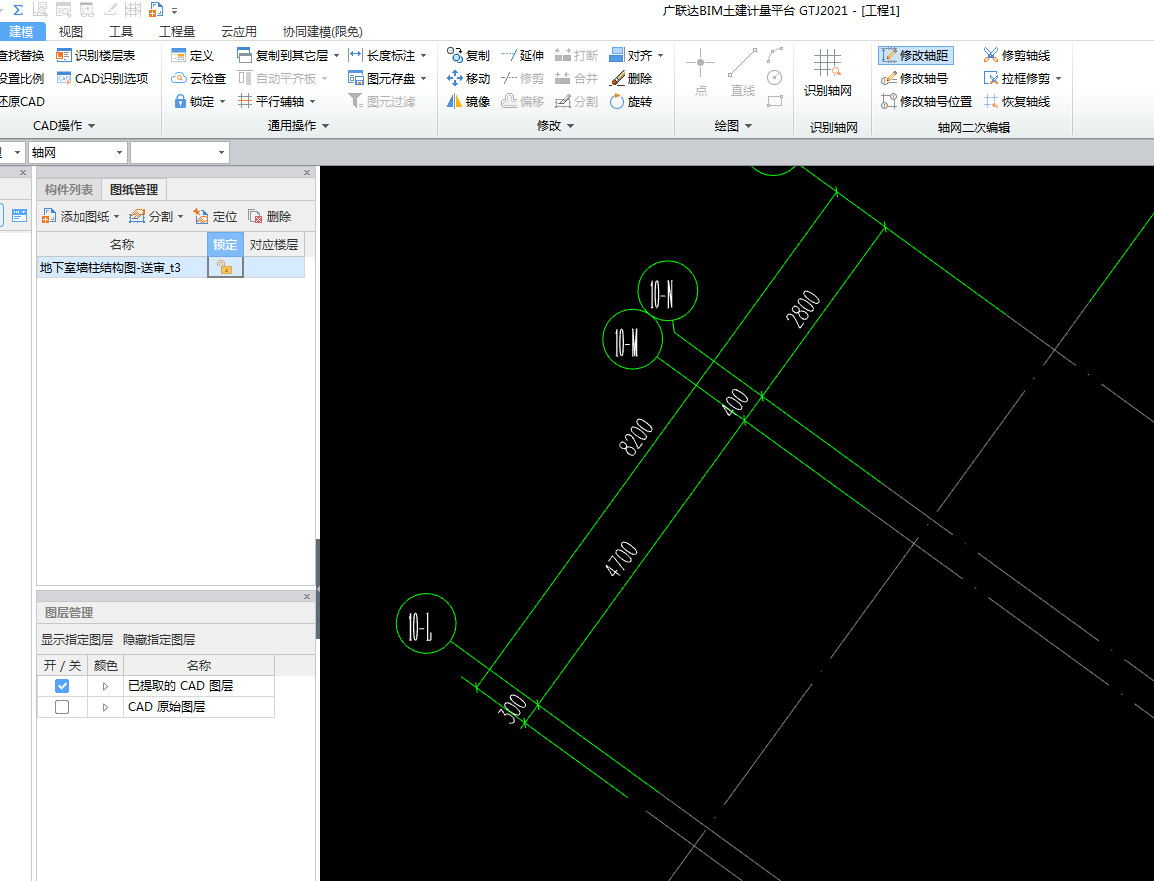This screenshot has width=1154, height=881.
Task: Click the 10-L axis bubble
Action: pyautogui.click(x=426, y=623)
